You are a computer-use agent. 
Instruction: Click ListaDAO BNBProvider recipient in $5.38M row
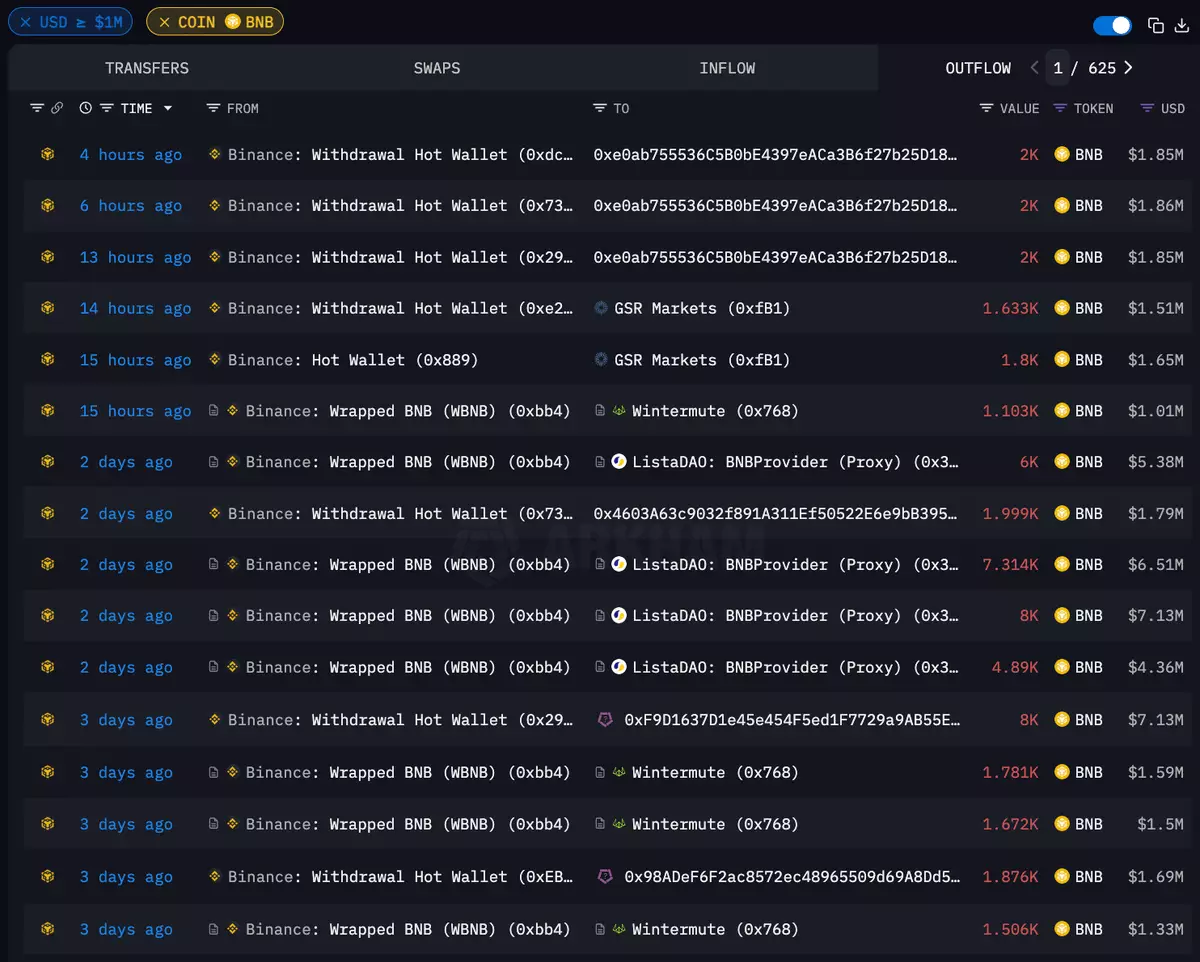(794, 462)
